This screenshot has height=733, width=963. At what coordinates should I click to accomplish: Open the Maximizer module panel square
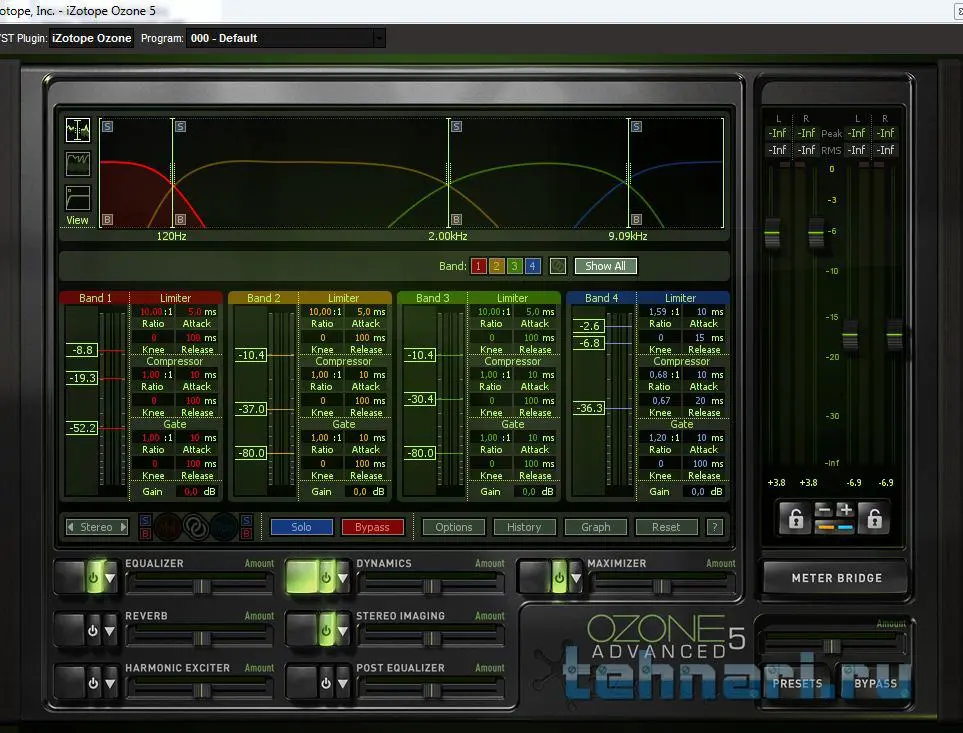click(x=534, y=578)
